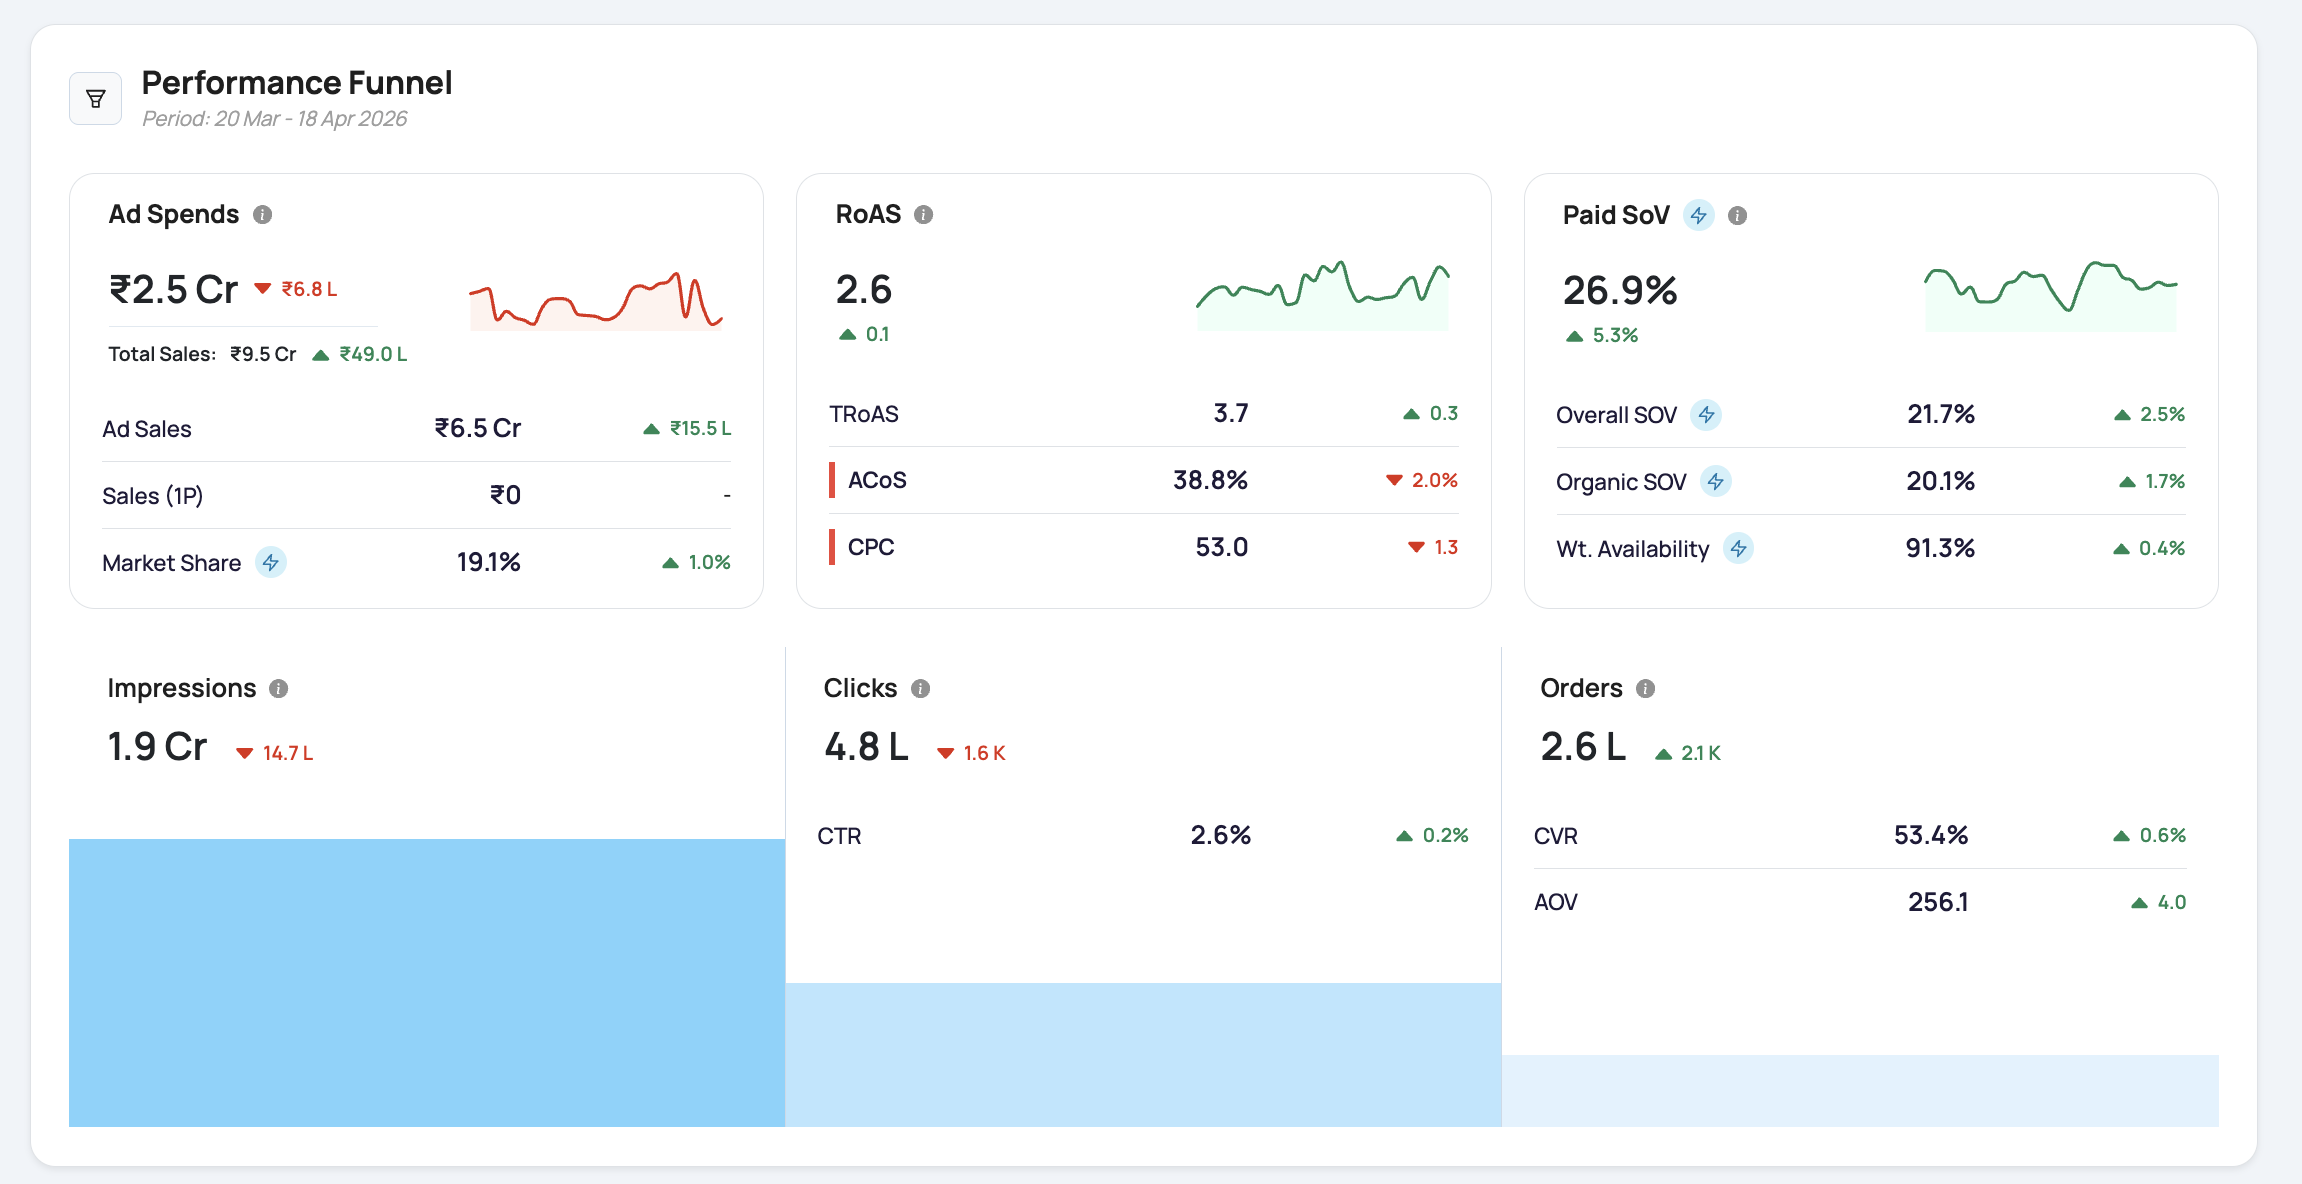This screenshot has height=1184, width=2302.
Task: Click the lightning icon beside Market Share
Action: point(271,562)
